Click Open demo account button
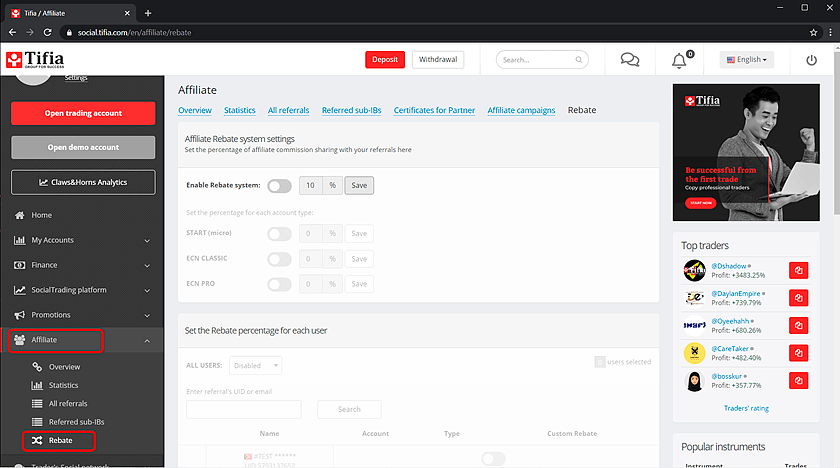Viewport: 840px width, 468px height. pyautogui.click(x=83, y=147)
